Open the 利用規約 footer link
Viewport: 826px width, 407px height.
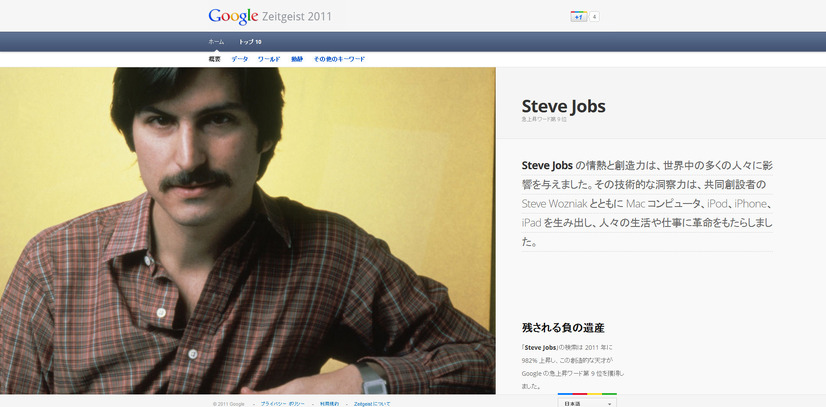pyautogui.click(x=329, y=404)
